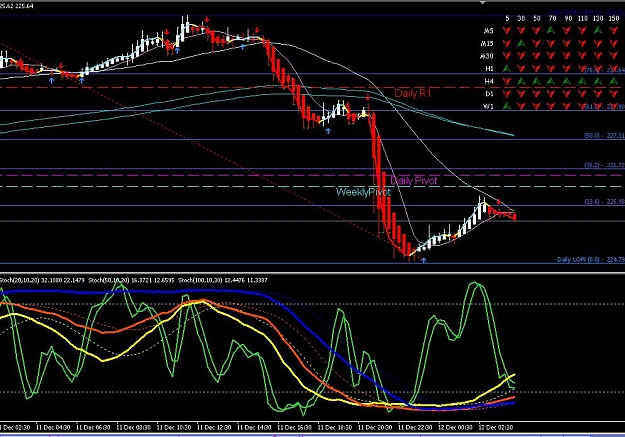This screenshot has width=625, height=437.
Task: Click the 'Stoch(20,10,20)' indicator label
Action: [x=20, y=280]
